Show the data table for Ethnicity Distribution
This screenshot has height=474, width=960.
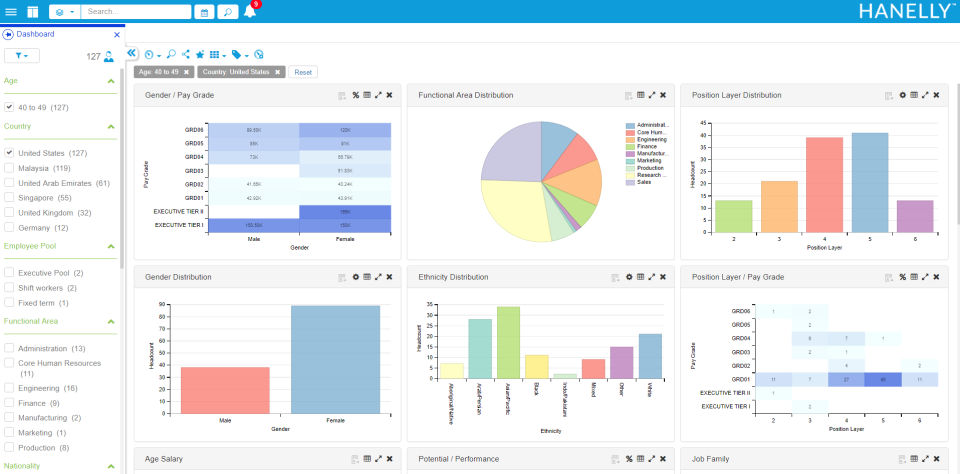point(640,277)
